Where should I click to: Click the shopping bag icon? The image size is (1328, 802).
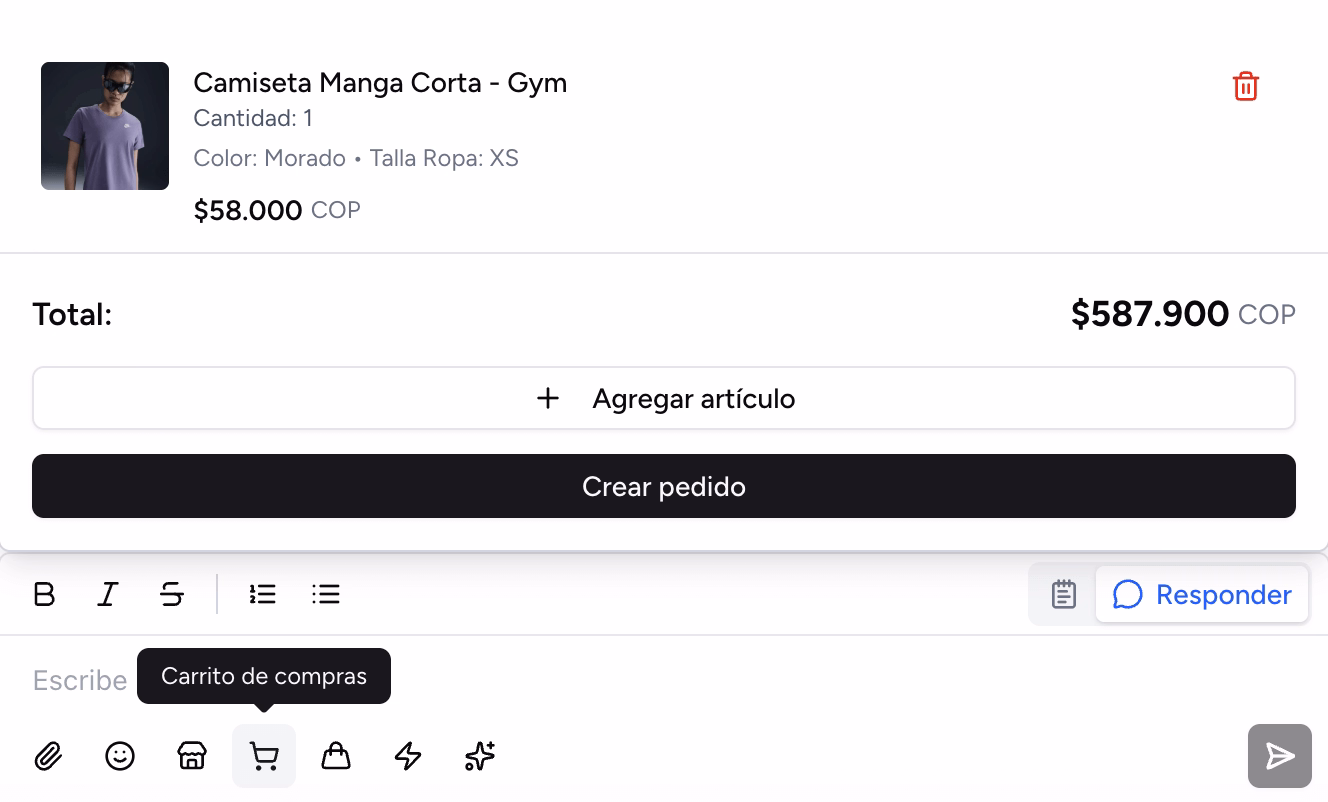pyautogui.click(x=336, y=756)
